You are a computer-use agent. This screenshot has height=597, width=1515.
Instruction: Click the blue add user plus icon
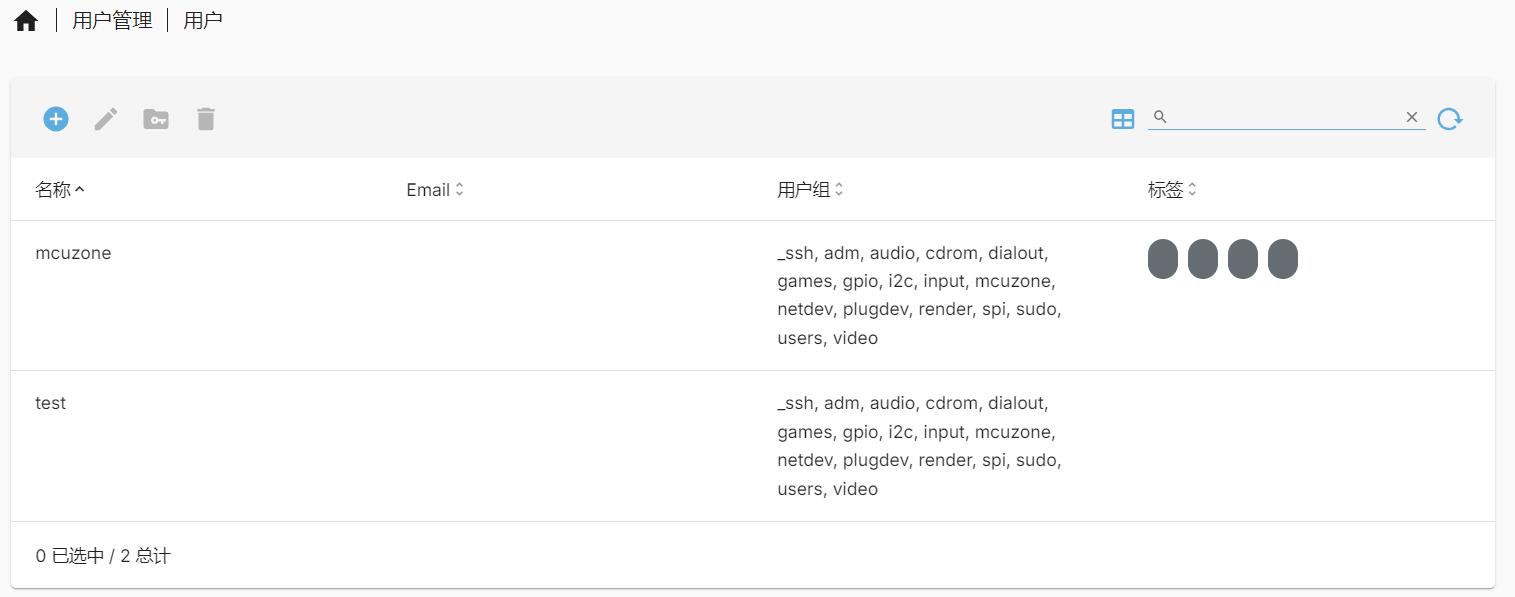[56, 119]
